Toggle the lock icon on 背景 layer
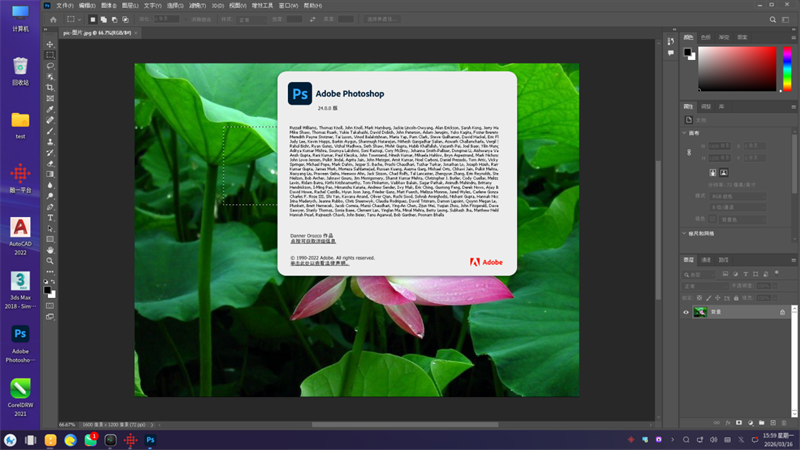800x450 pixels. [x=782, y=312]
